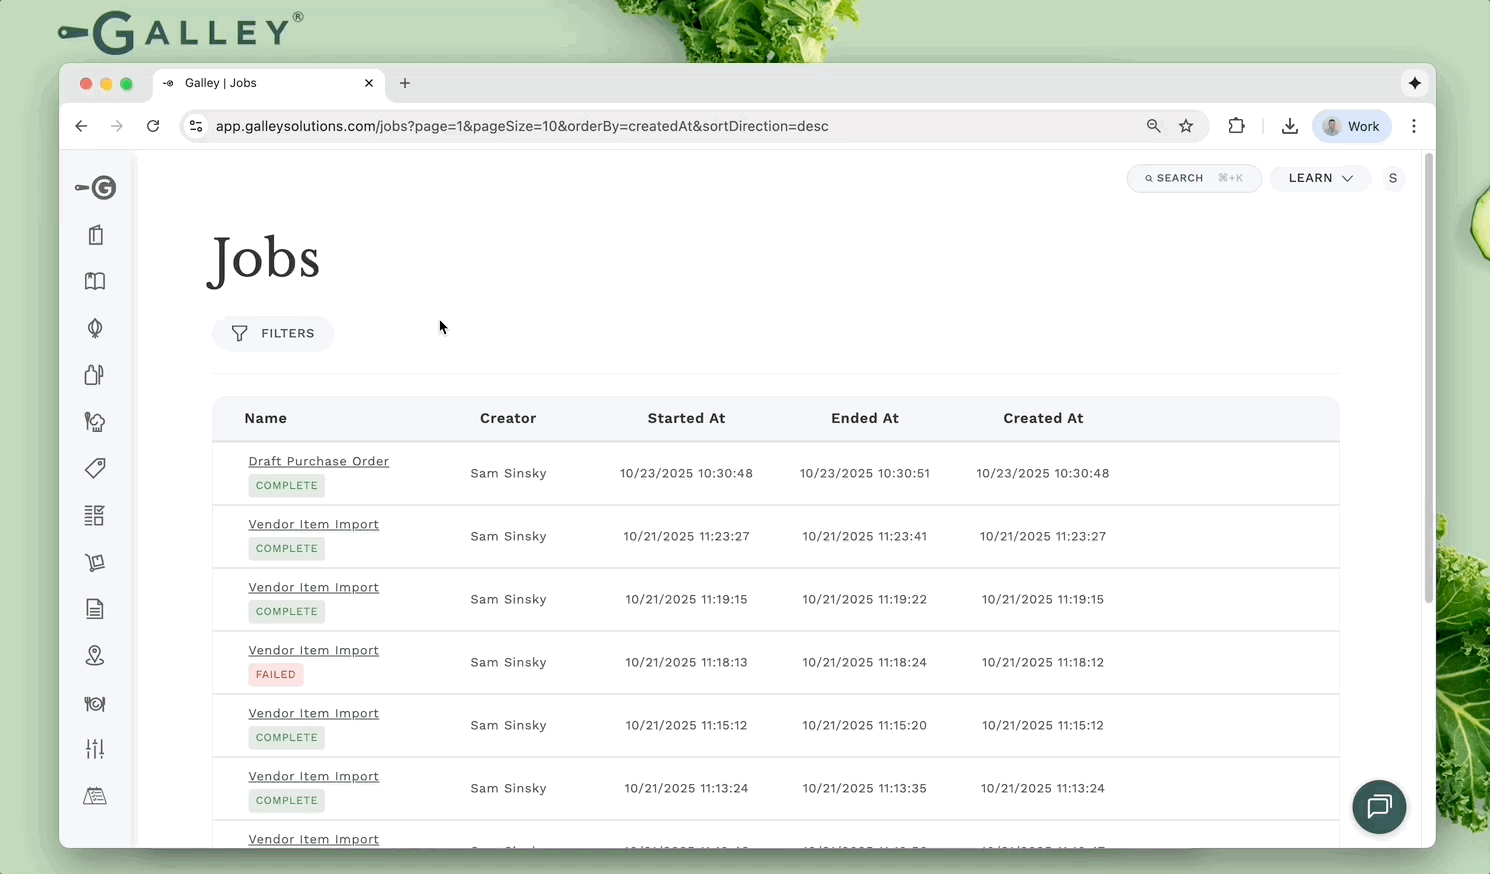
Task: Open a new browser tab
Action: point(405,83)
